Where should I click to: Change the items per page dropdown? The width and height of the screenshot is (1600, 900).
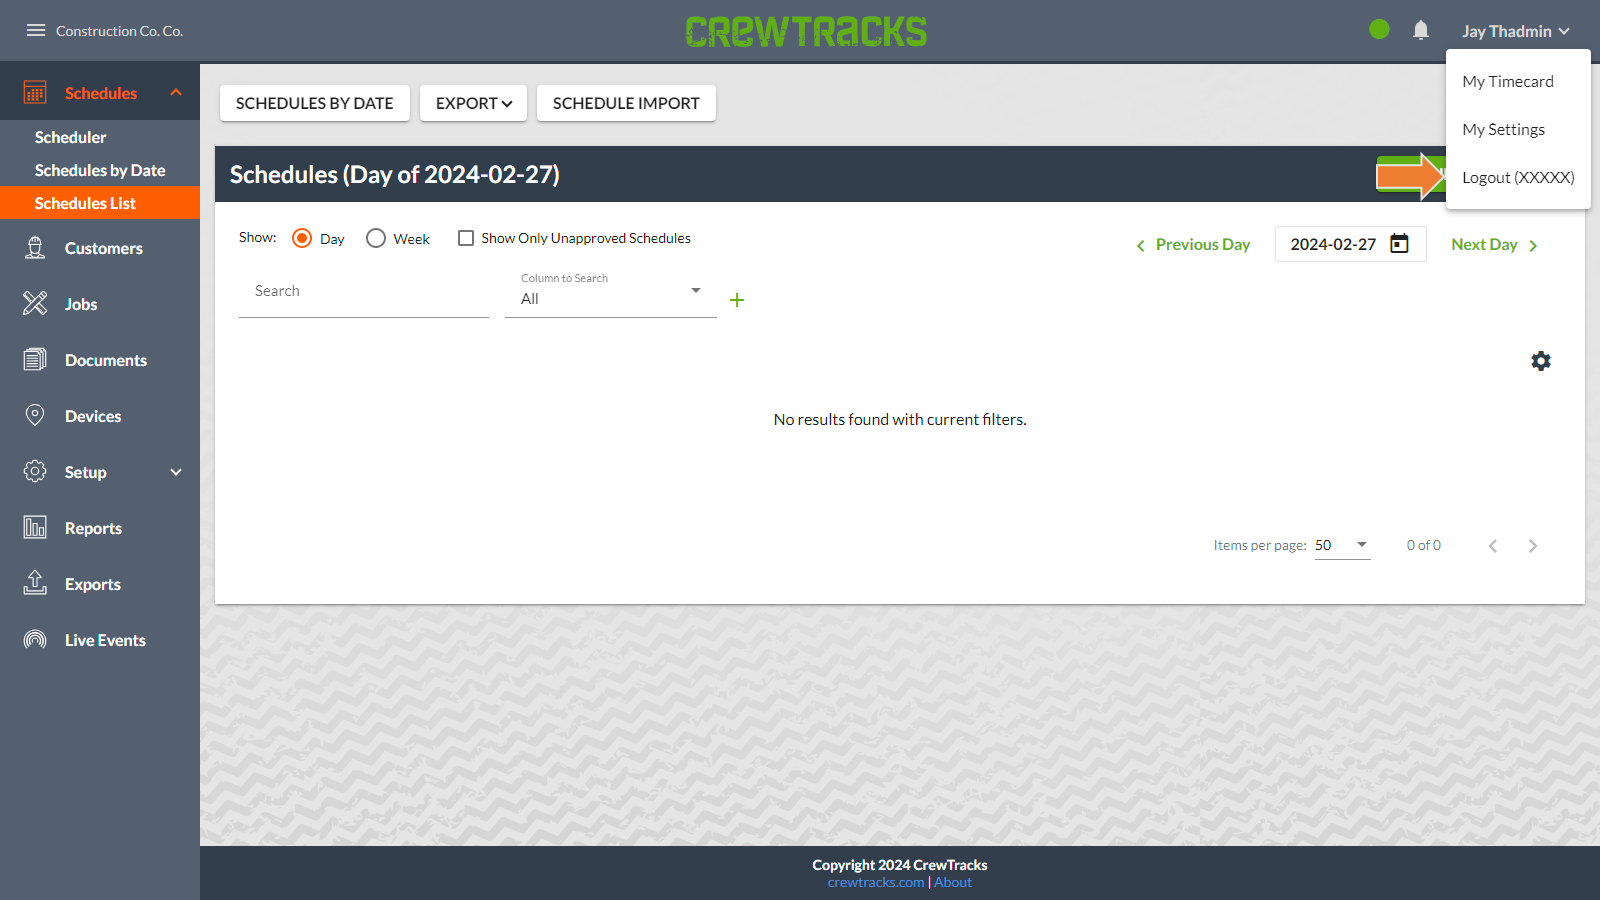[1342, 545]
